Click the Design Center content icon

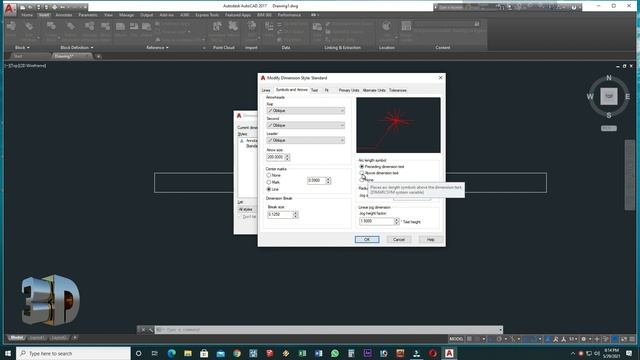(406, 27)
